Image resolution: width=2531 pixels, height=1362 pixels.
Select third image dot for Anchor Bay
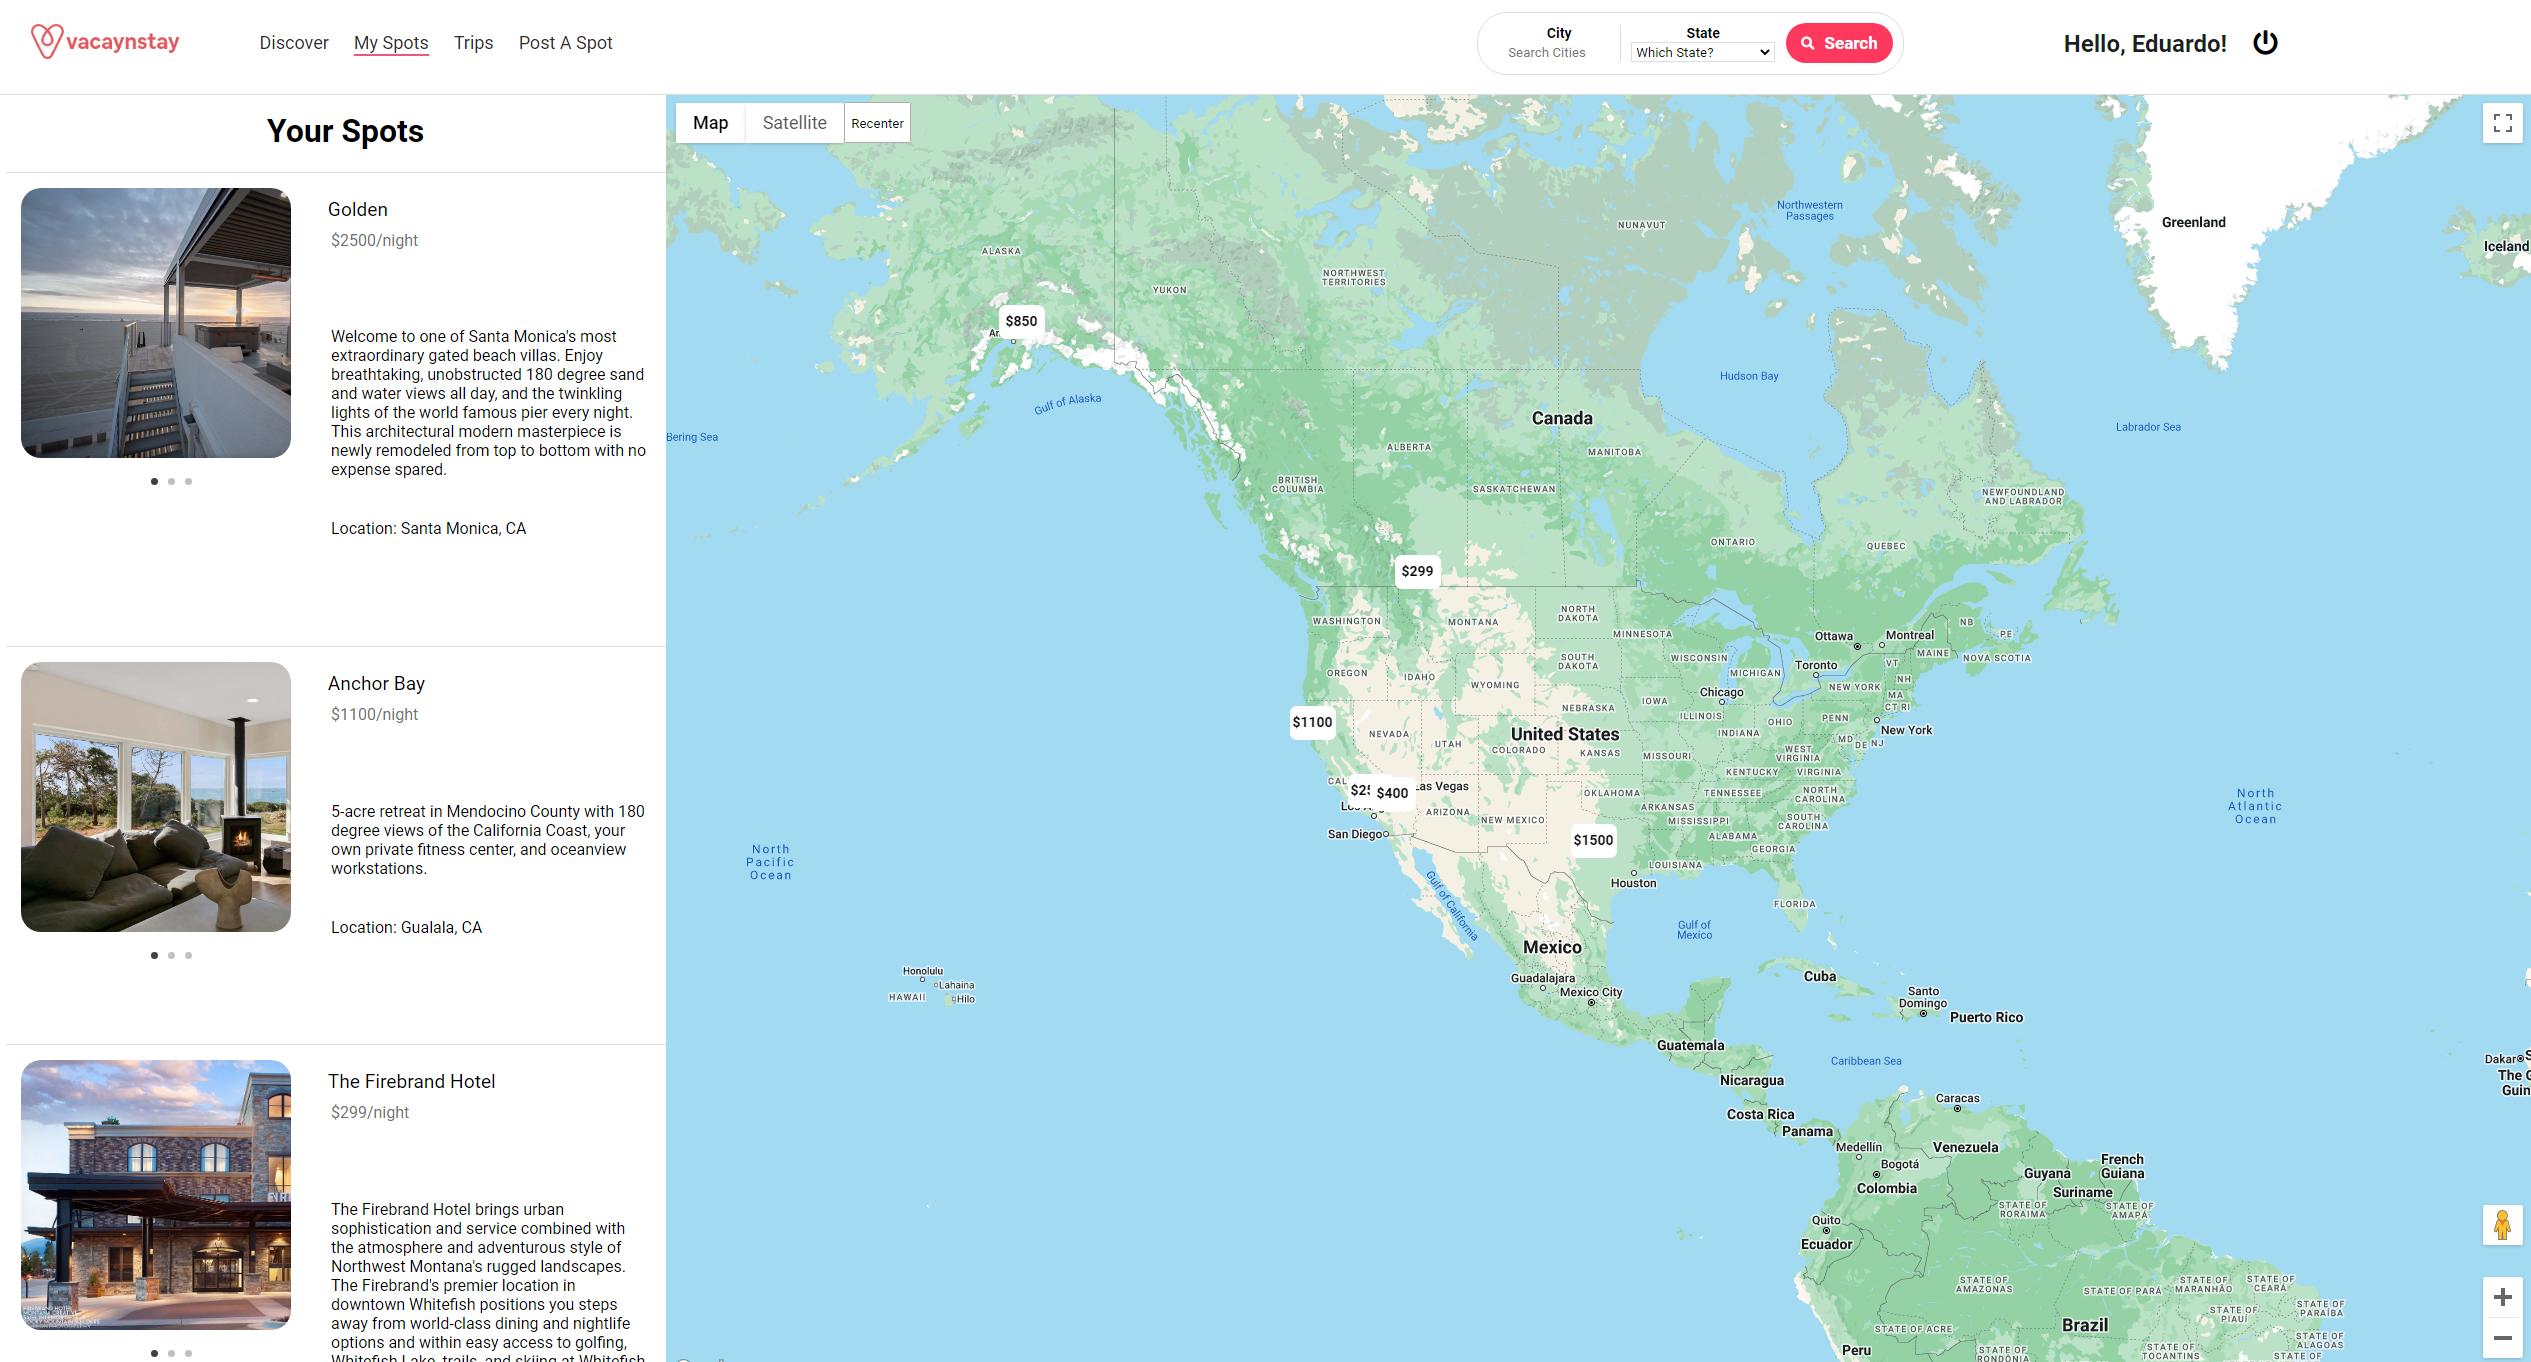188,956
